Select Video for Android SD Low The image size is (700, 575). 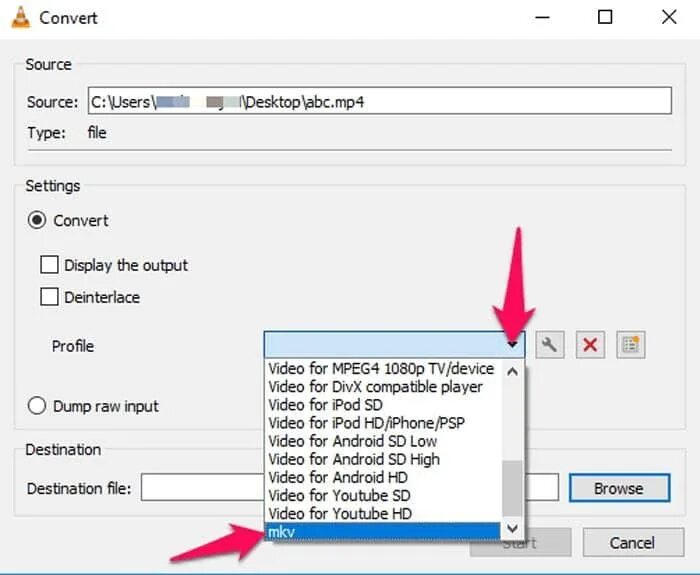tap(382, 441)
